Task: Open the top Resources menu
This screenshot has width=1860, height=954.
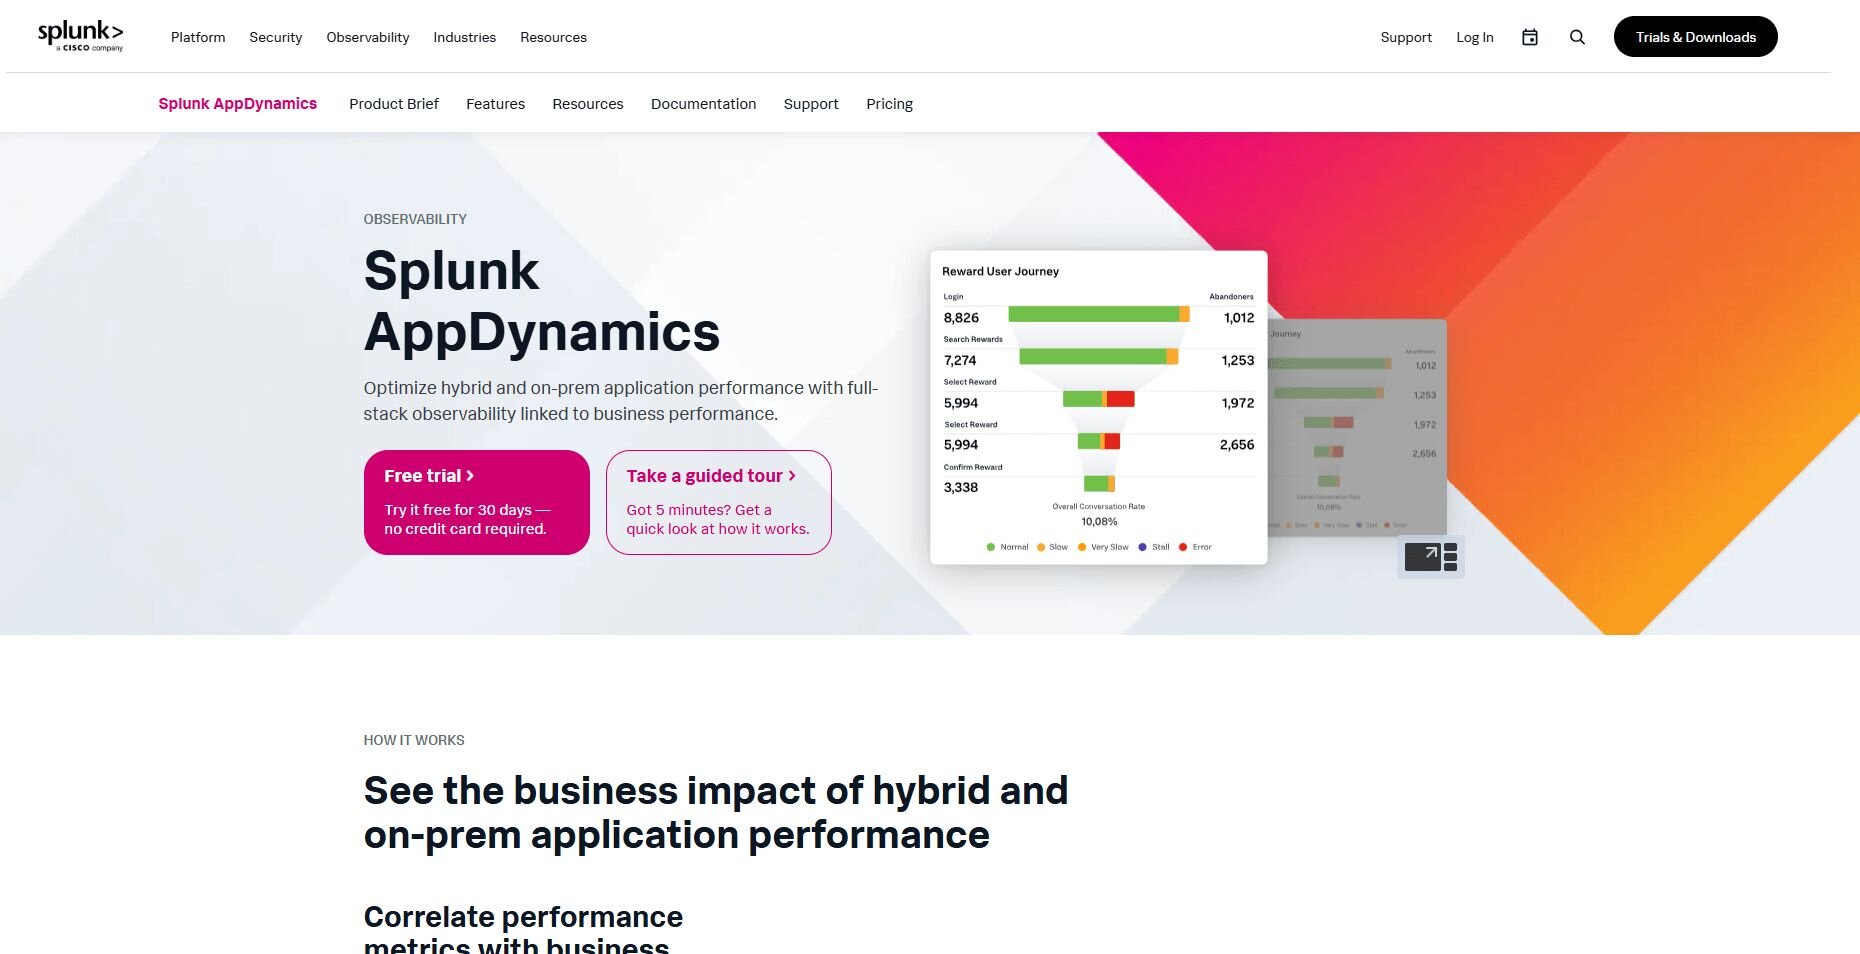Action: coord(553,37)
